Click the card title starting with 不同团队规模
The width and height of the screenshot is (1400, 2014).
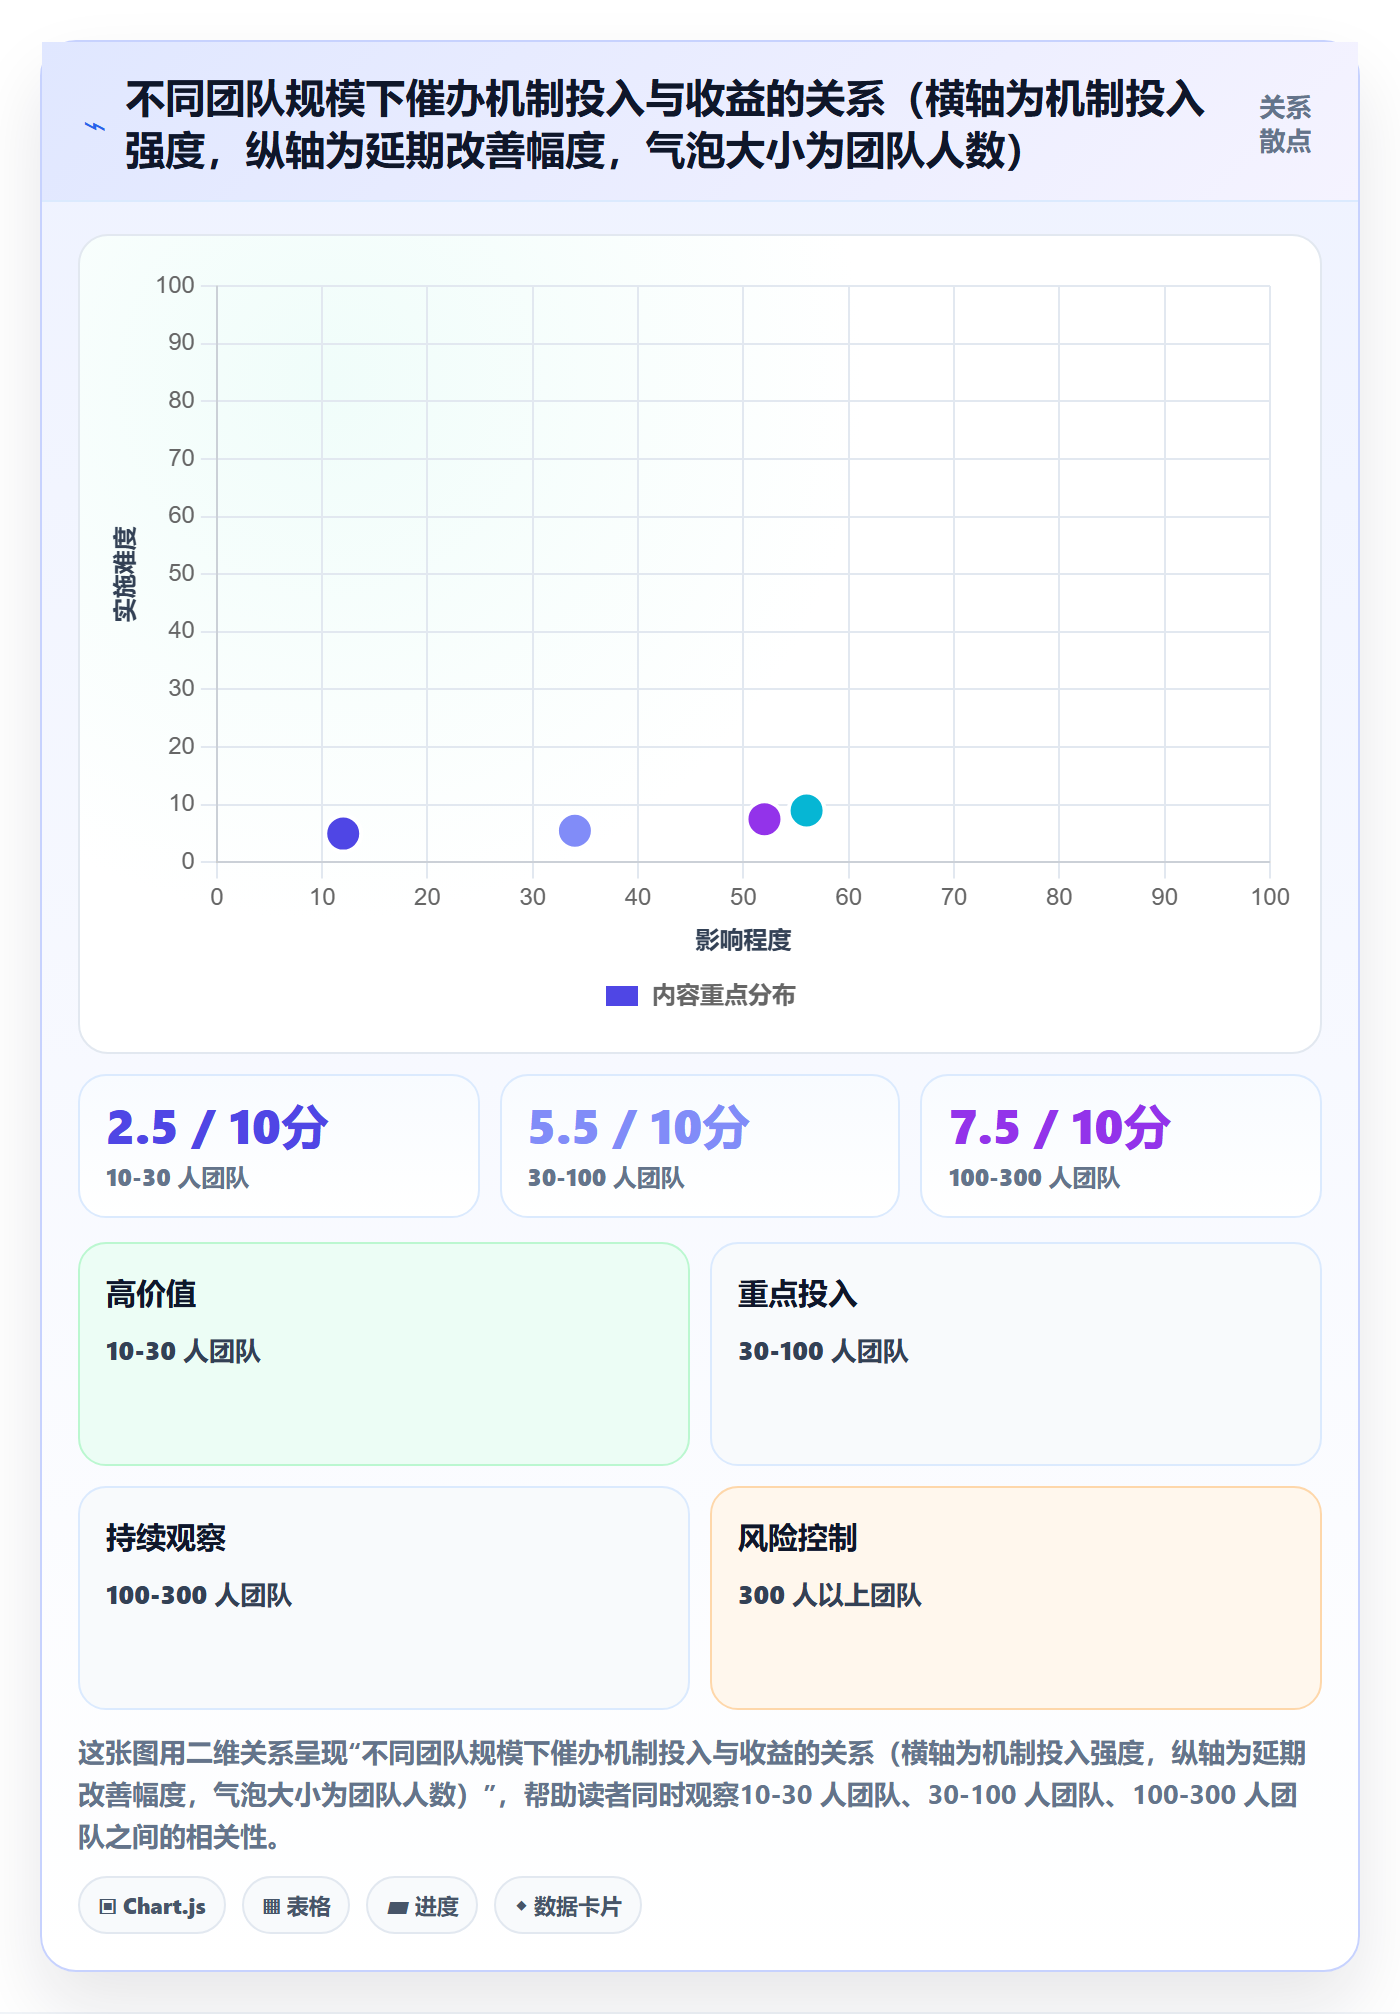pos(665,125)
